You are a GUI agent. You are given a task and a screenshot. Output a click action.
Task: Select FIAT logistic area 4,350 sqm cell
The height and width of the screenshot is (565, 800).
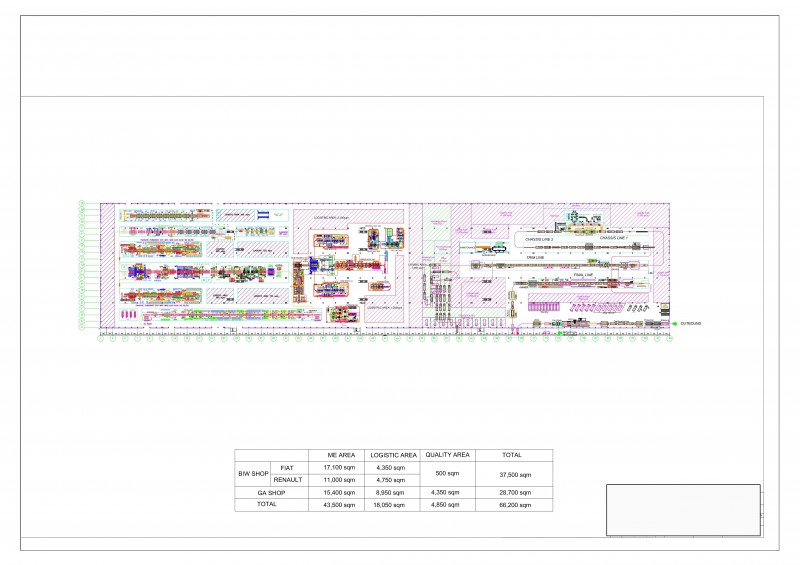[391, 468]
